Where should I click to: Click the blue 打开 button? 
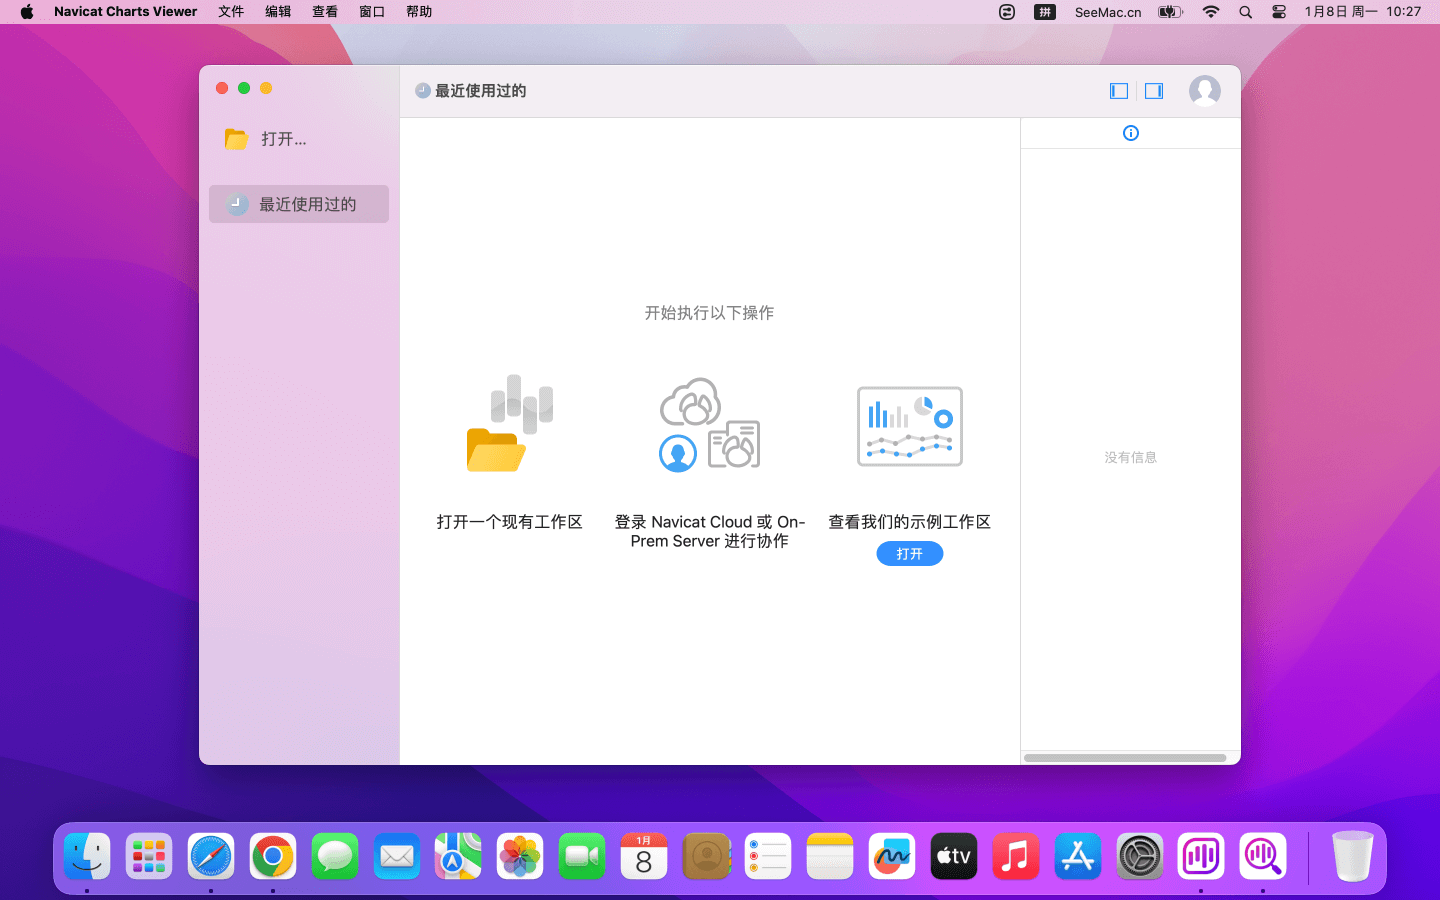tap(909, 554)
